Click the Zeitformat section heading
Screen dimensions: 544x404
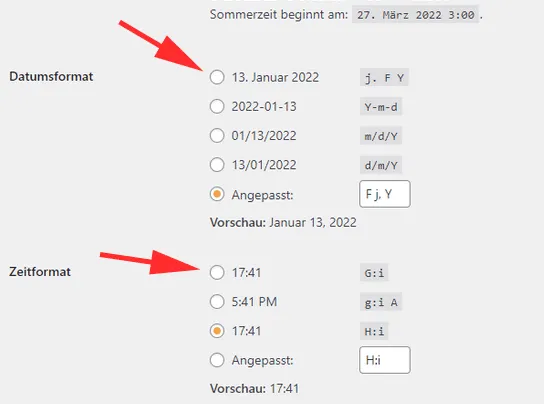[40, 271]
